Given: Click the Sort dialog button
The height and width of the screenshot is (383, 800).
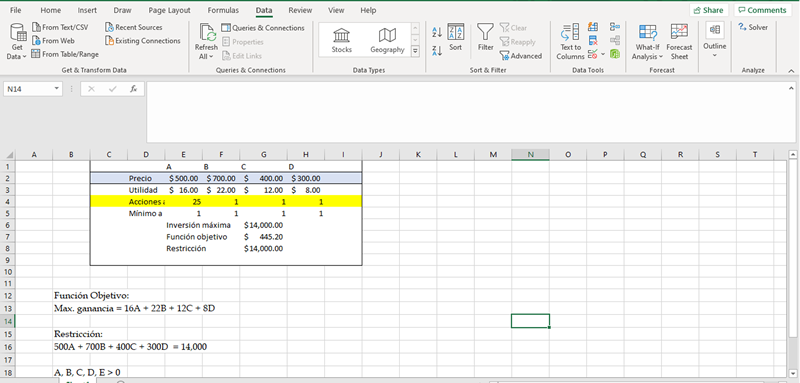Looking at the screenshot, I should pos(456,38).
